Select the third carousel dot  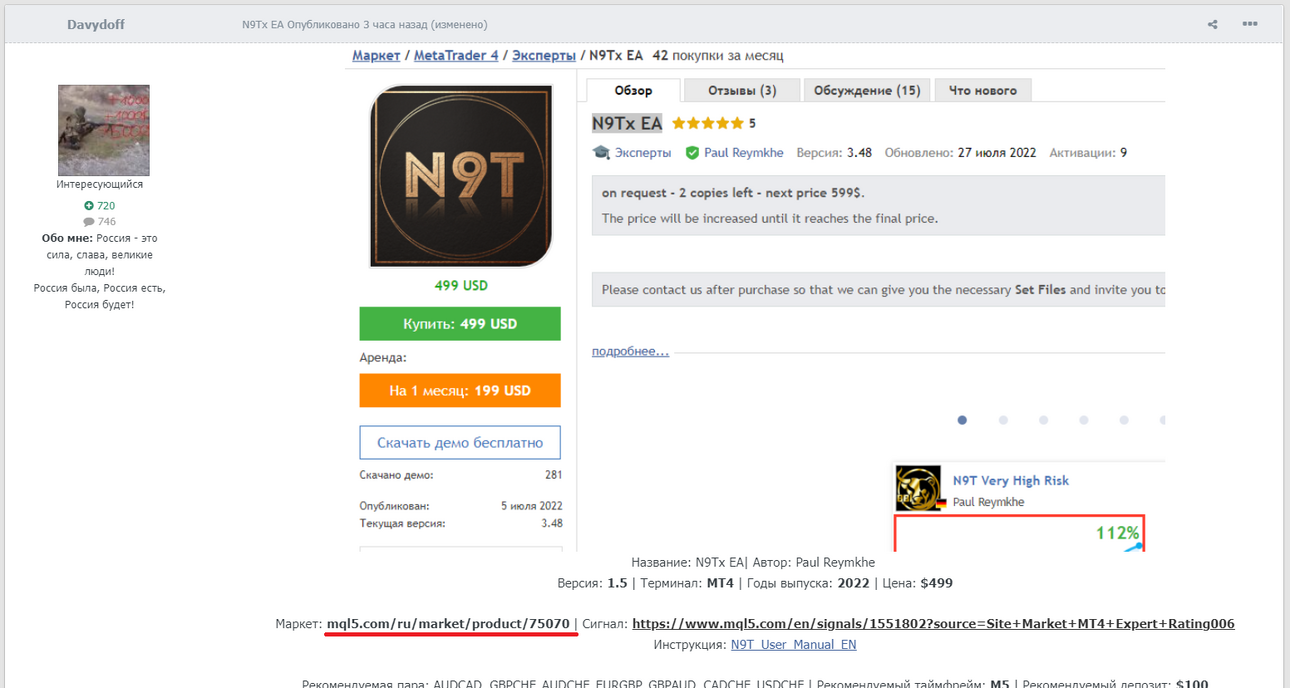point(1043,420)
